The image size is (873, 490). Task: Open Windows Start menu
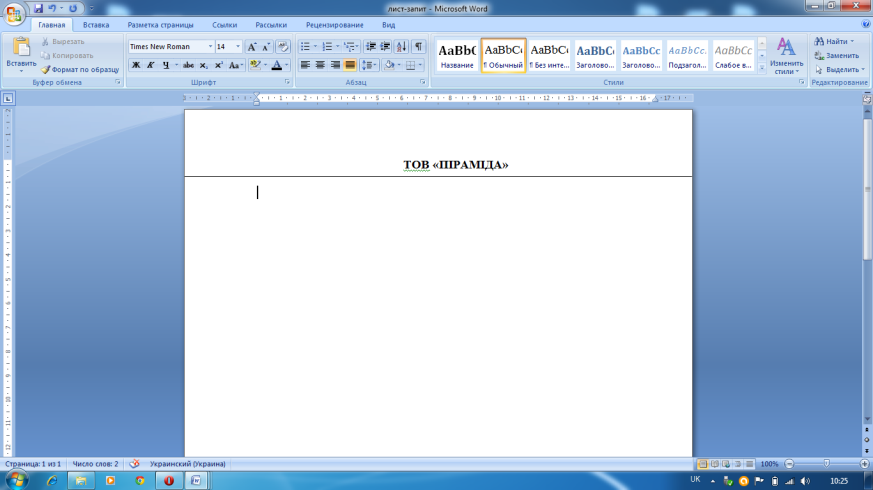tap(17, 480)
